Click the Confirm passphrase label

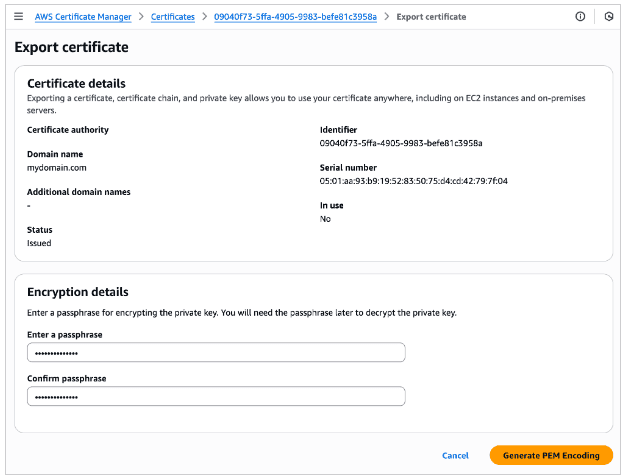(x=66, y=378)
